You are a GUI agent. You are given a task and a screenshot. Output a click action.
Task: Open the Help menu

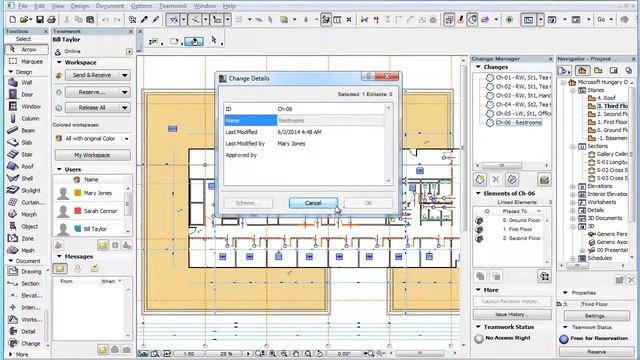click(x=229, y=6)
